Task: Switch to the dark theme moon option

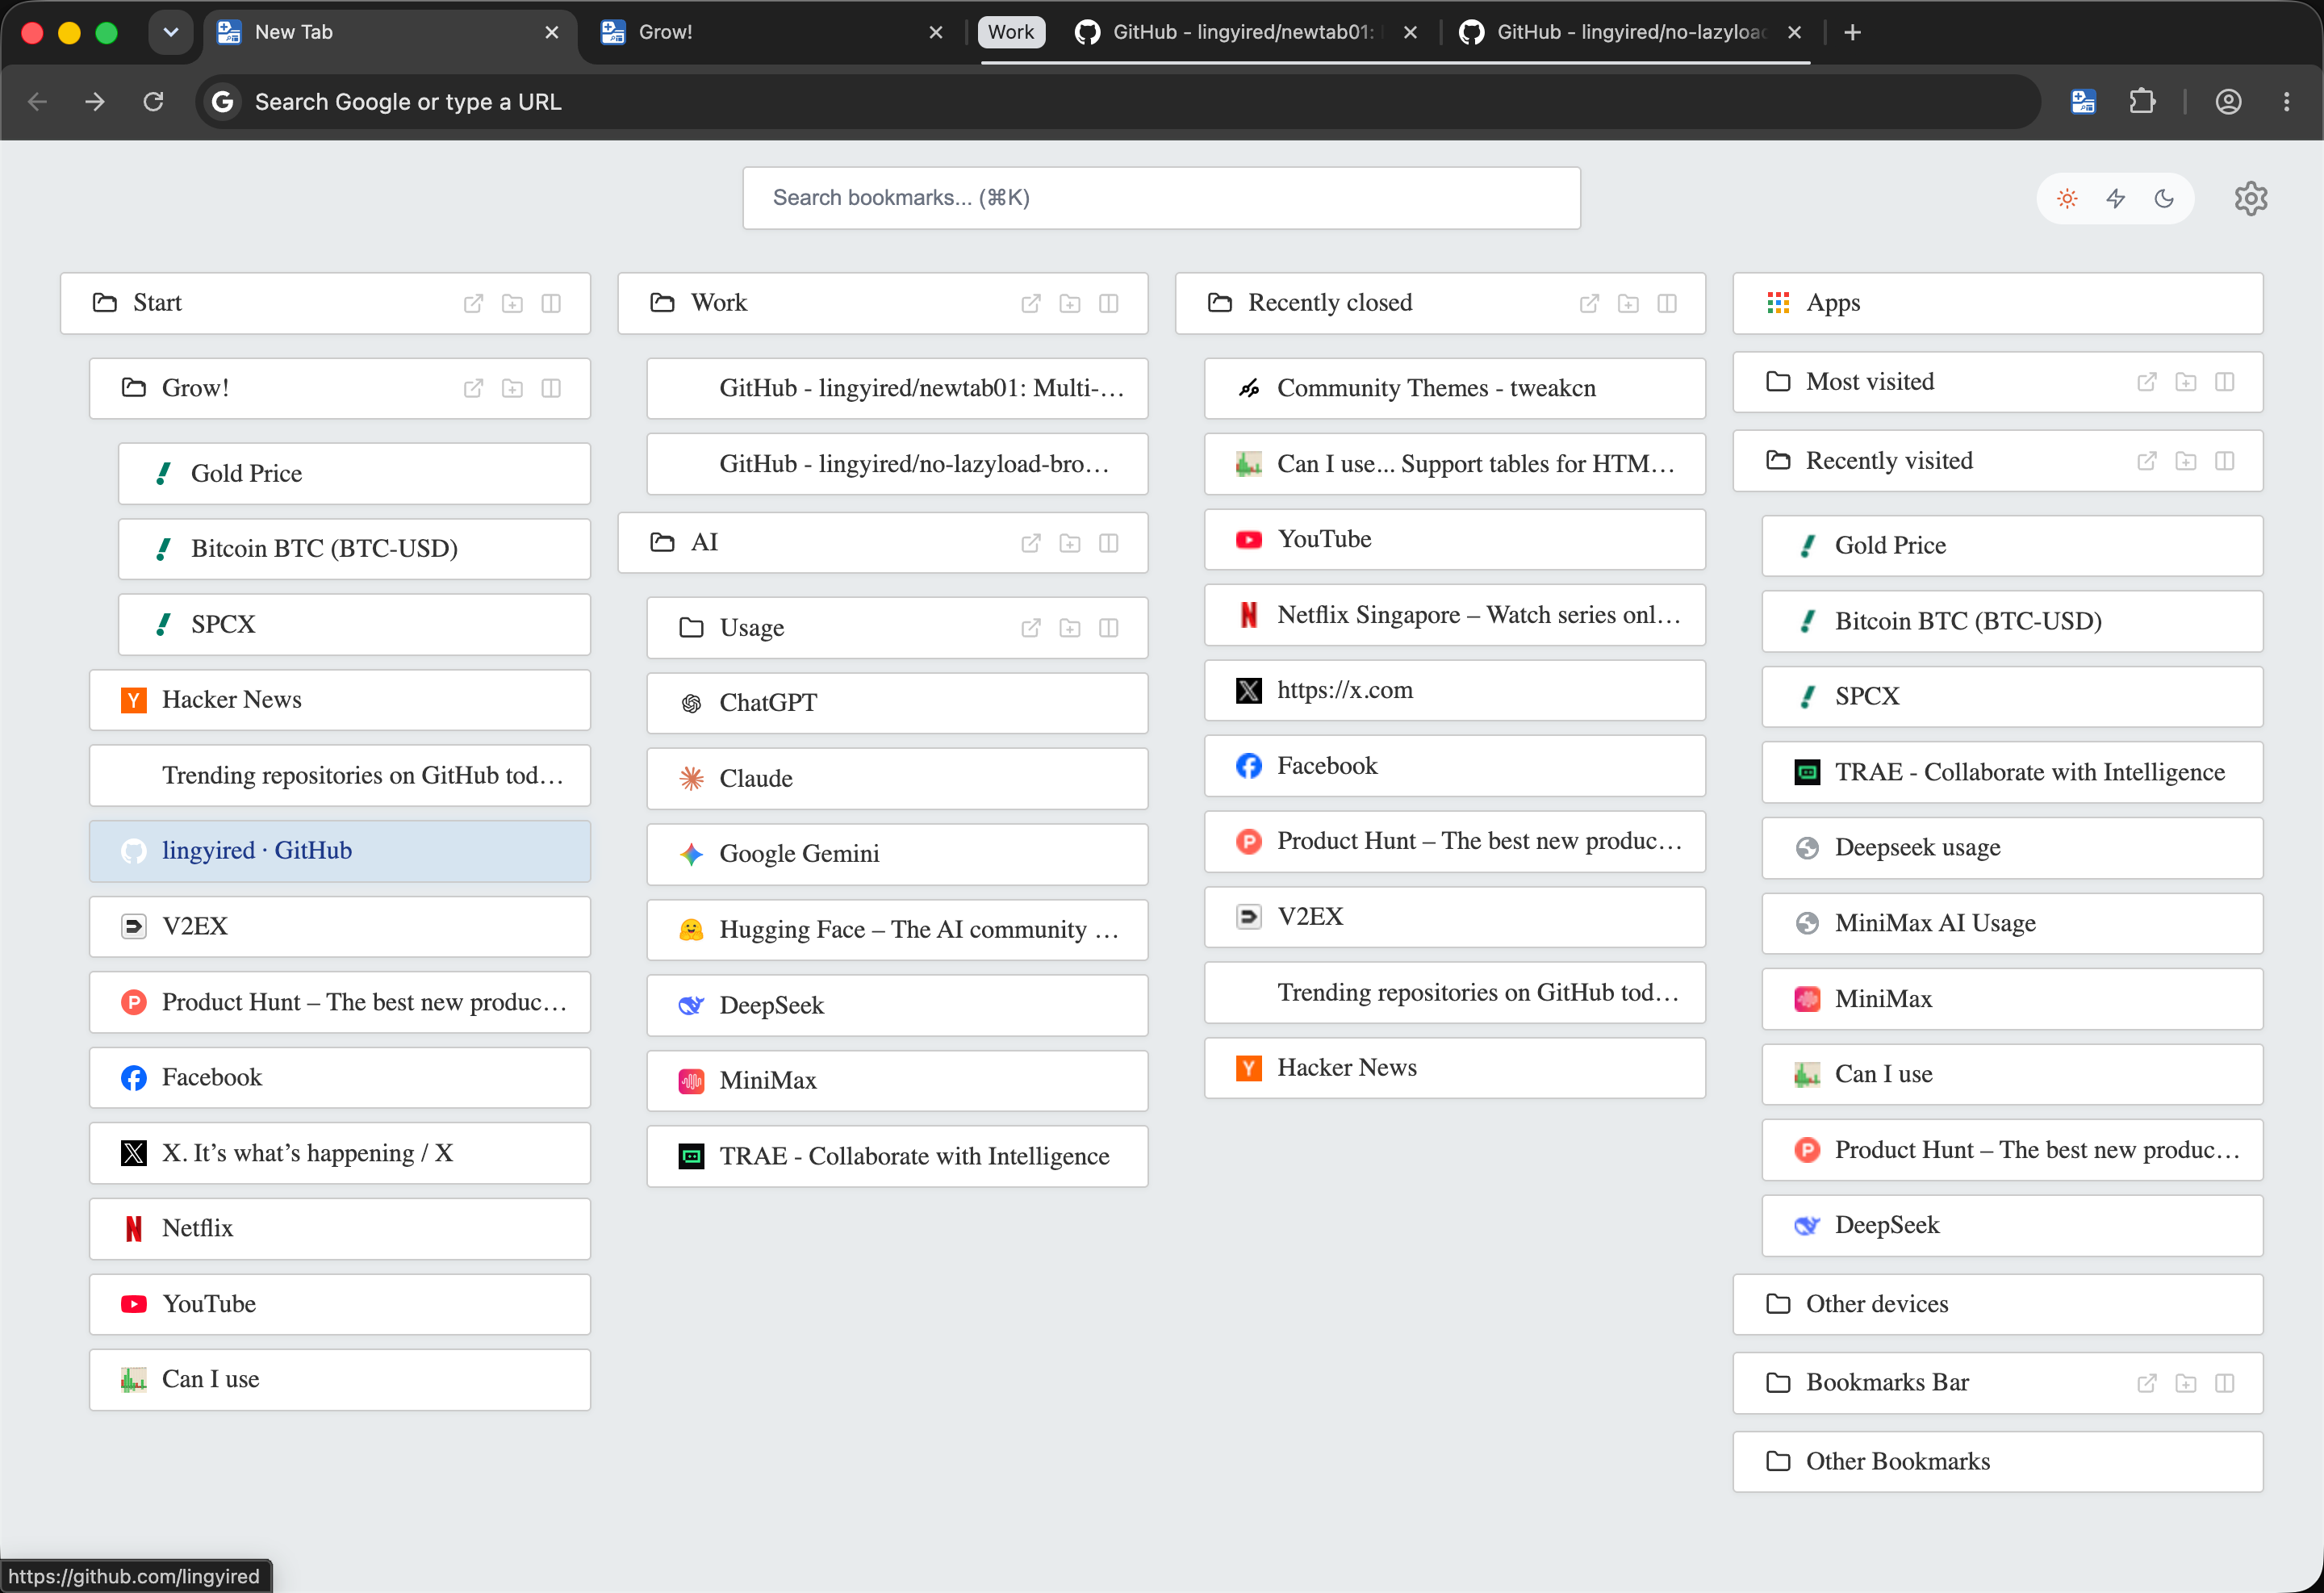Action: click(2164, 198)
